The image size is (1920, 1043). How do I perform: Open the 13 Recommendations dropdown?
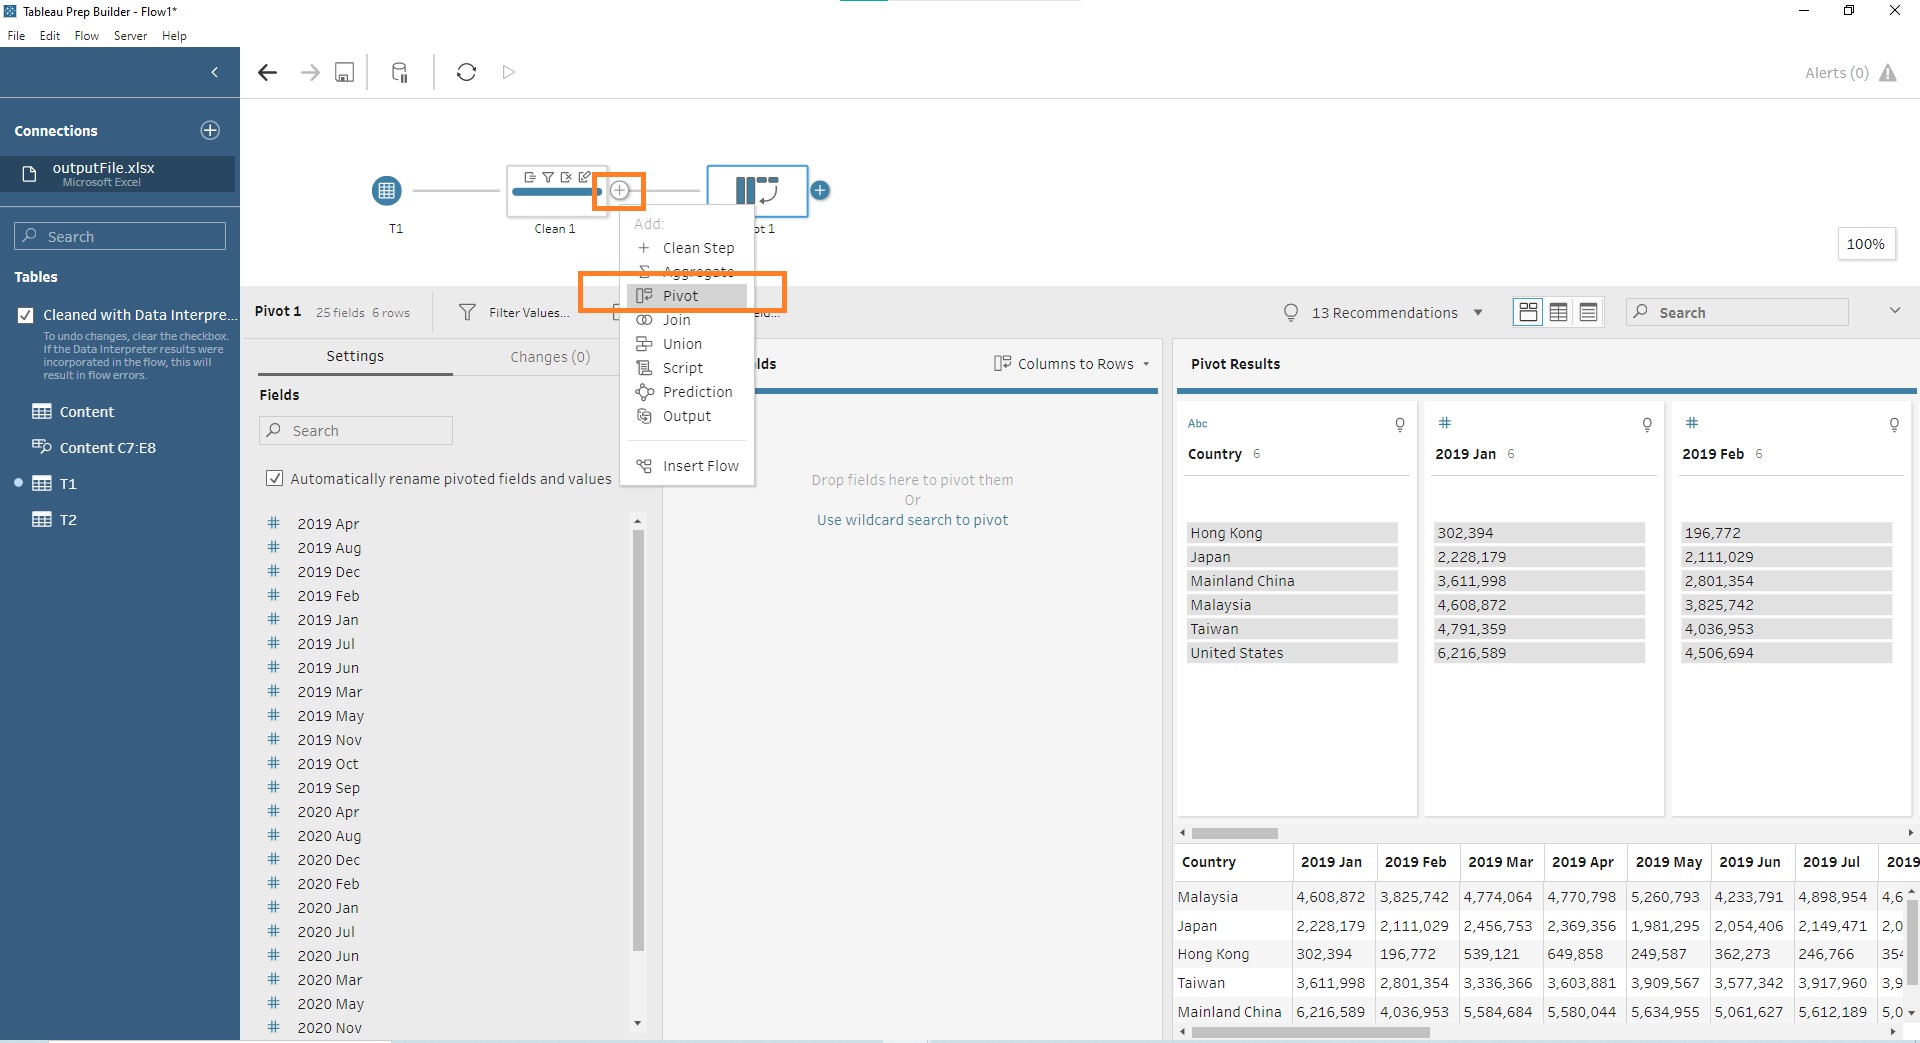[x=1383, y=313]
